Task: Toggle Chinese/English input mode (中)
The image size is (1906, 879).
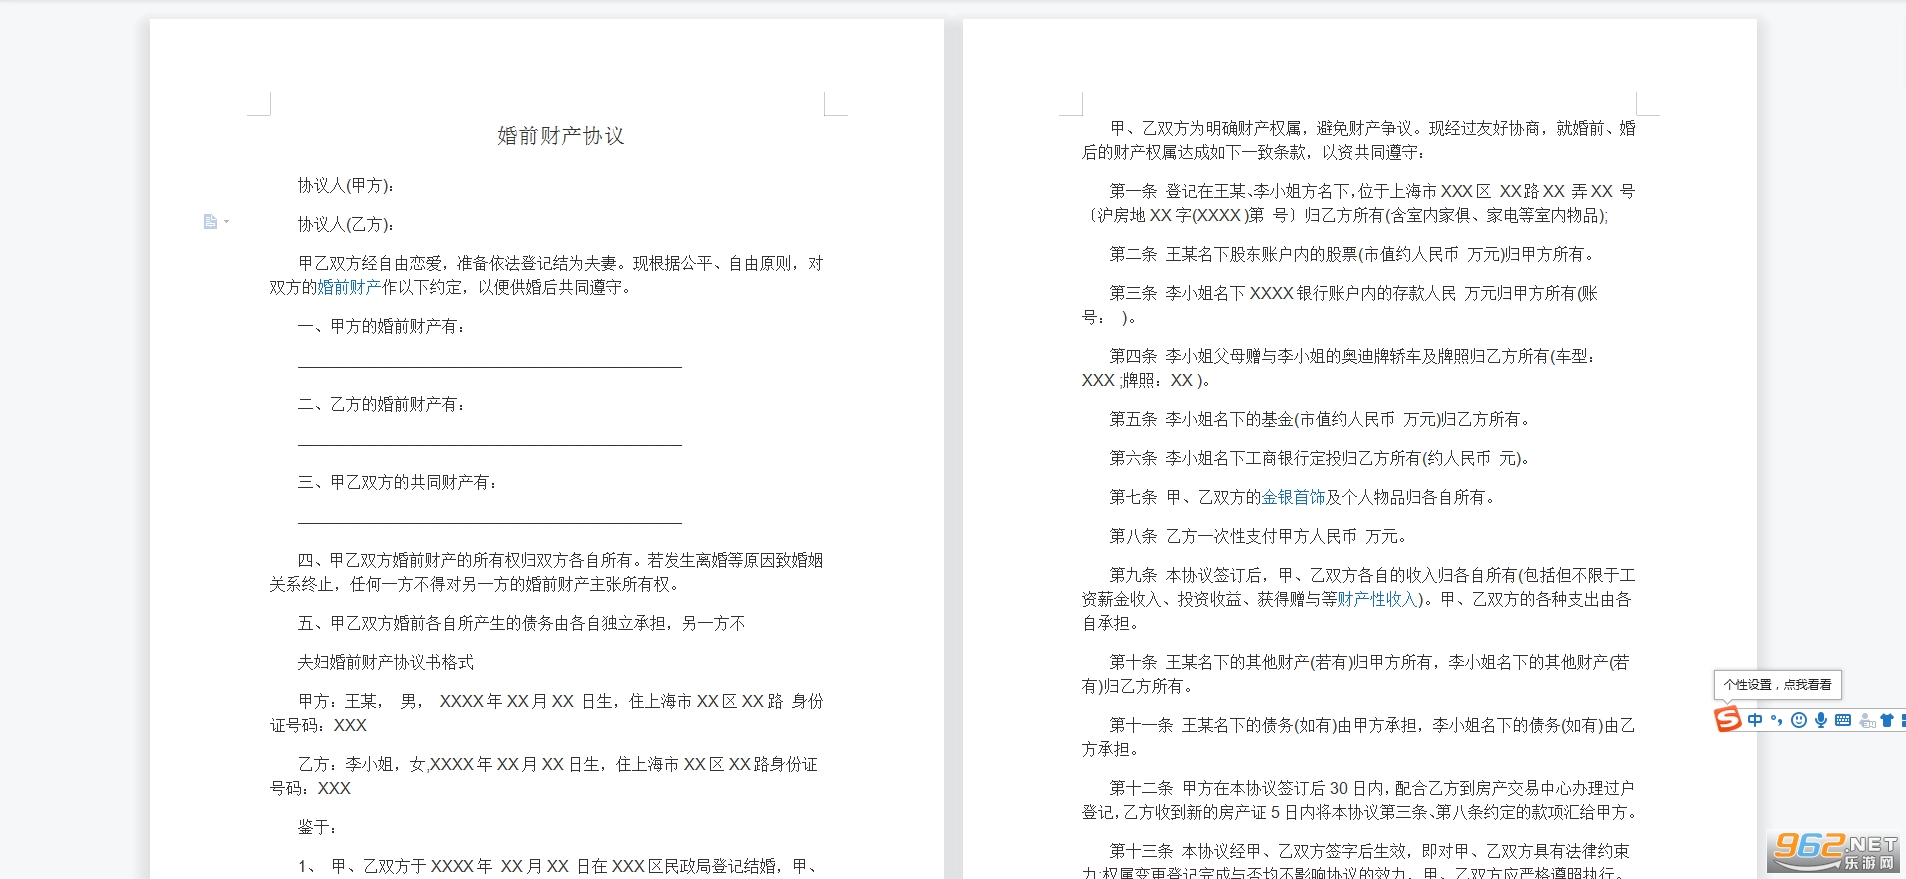Action: [x=1755, y=720]
